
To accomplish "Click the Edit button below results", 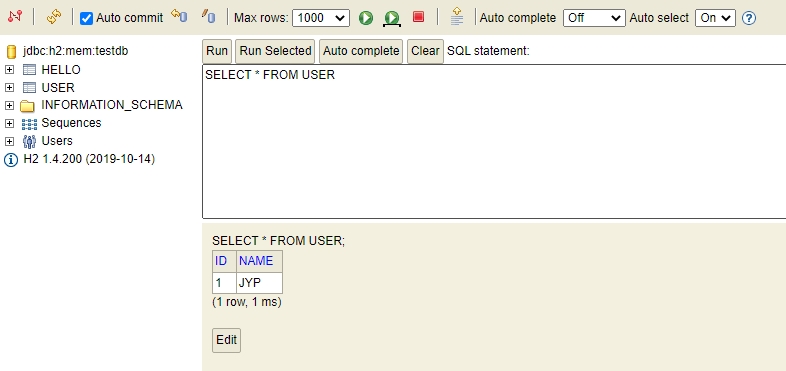I will pyautogui.click(x=227, y=340).
